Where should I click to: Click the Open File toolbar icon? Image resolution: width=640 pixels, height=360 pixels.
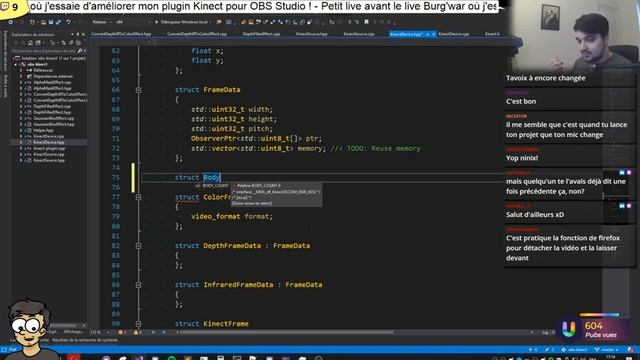[x=43, y=22]
